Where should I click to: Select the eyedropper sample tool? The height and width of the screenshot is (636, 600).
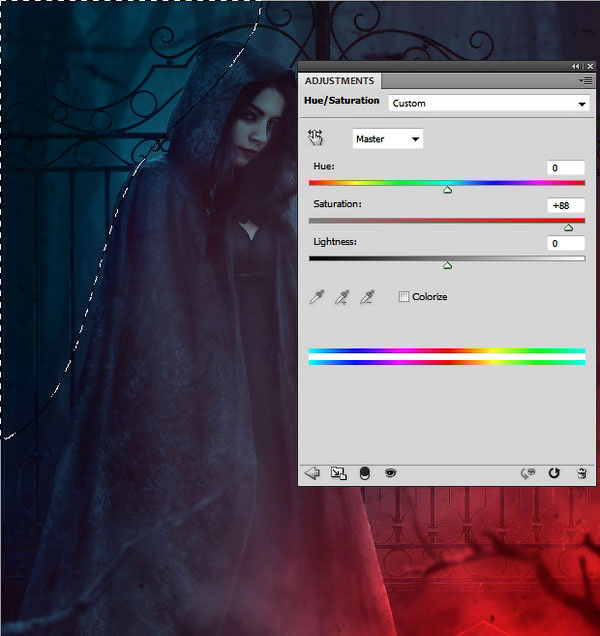click(x=316, y=297)
